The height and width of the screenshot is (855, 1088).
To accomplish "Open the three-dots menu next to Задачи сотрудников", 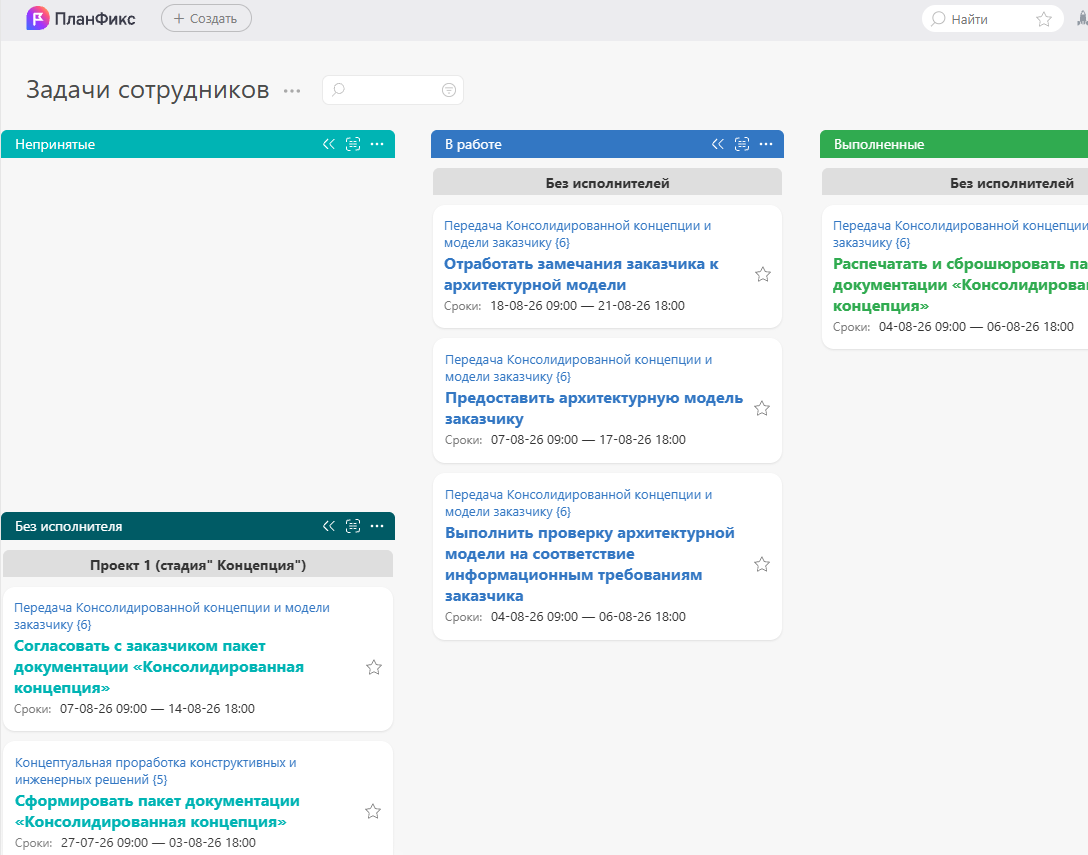I will coord(292,91).
